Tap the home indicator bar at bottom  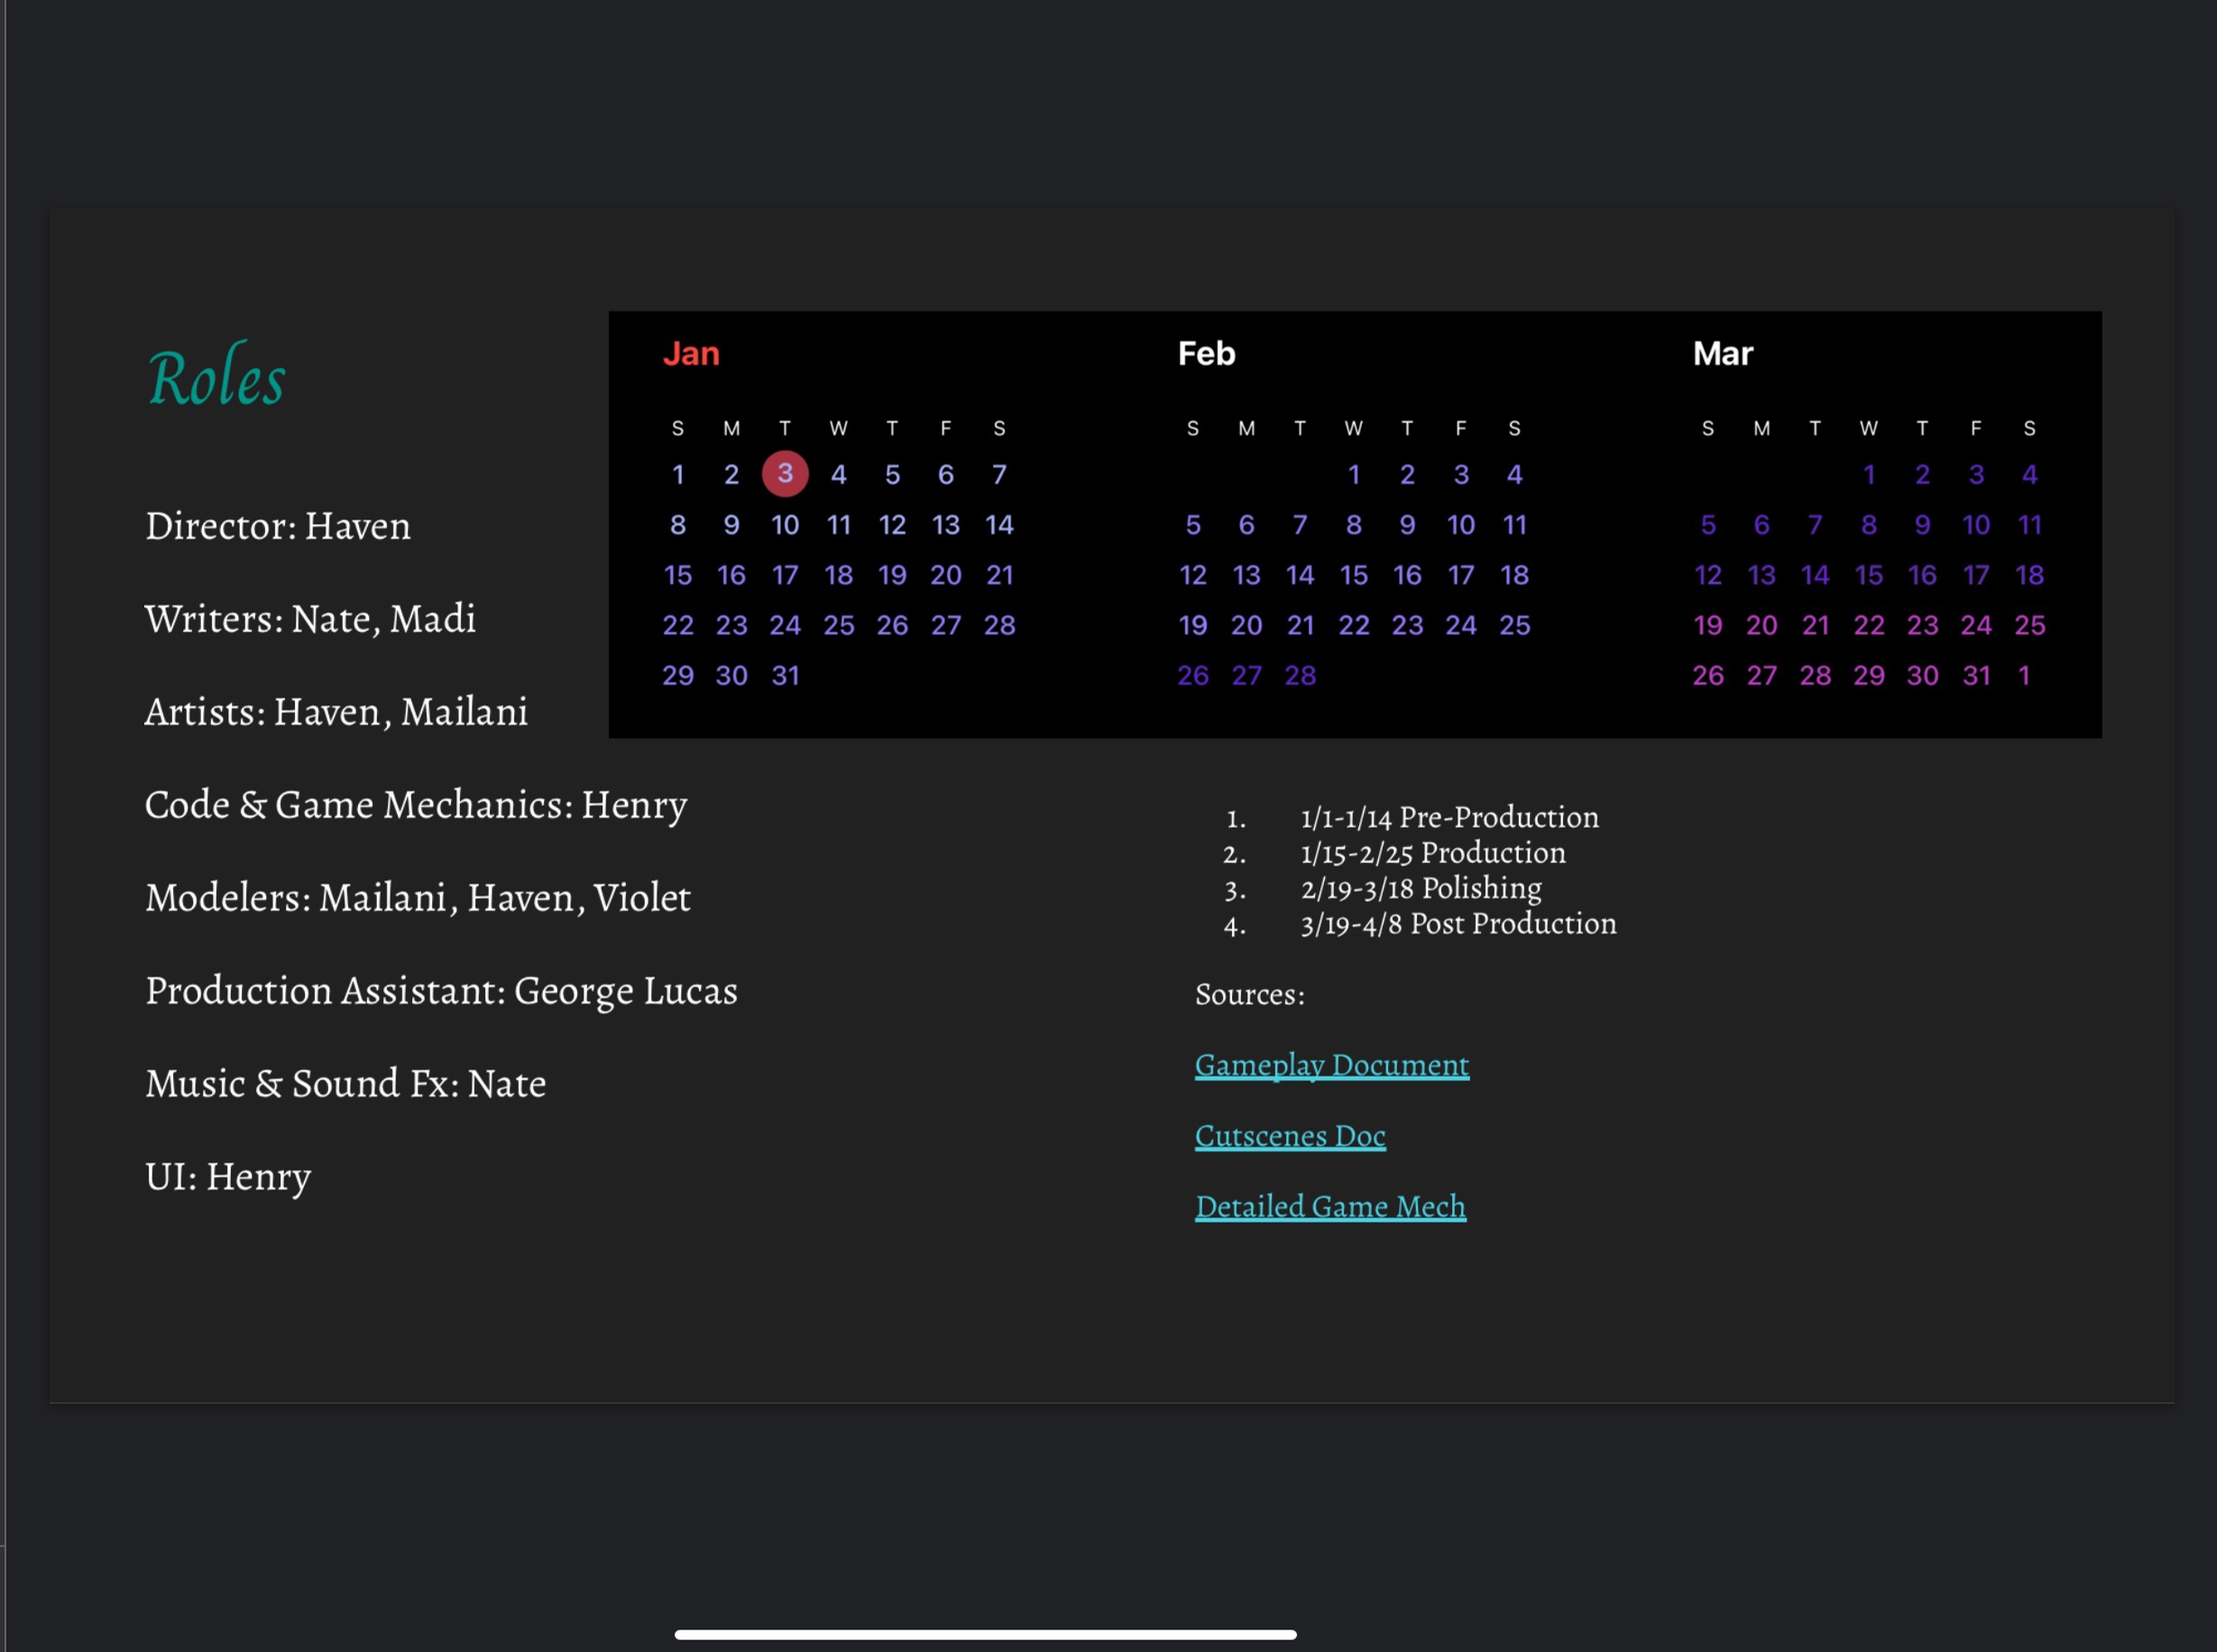tap(985, 1635)
